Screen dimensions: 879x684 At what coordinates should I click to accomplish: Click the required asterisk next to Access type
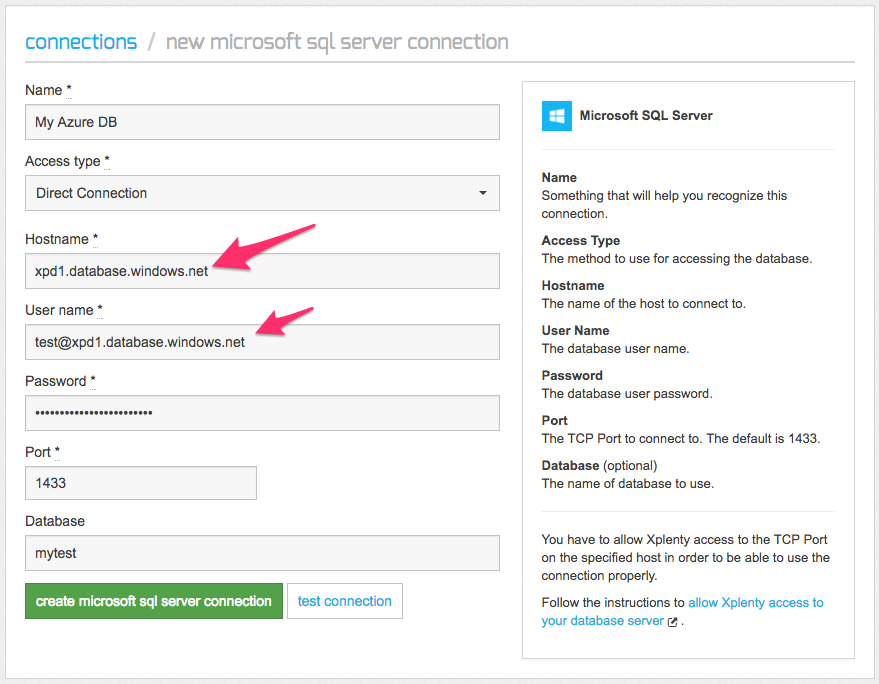click(107, 161)
